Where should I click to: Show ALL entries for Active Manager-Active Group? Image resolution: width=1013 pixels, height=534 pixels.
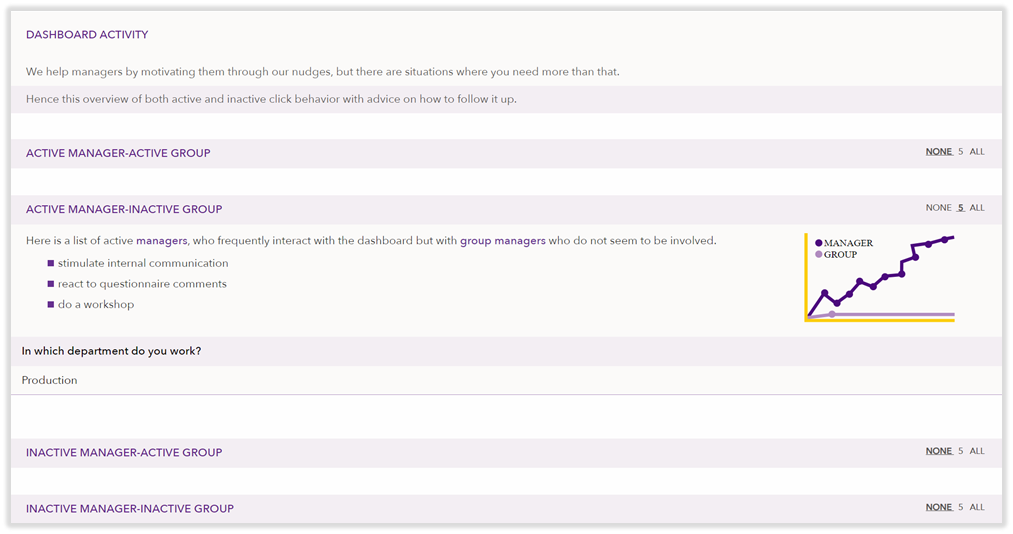click(x=977, y=152)
